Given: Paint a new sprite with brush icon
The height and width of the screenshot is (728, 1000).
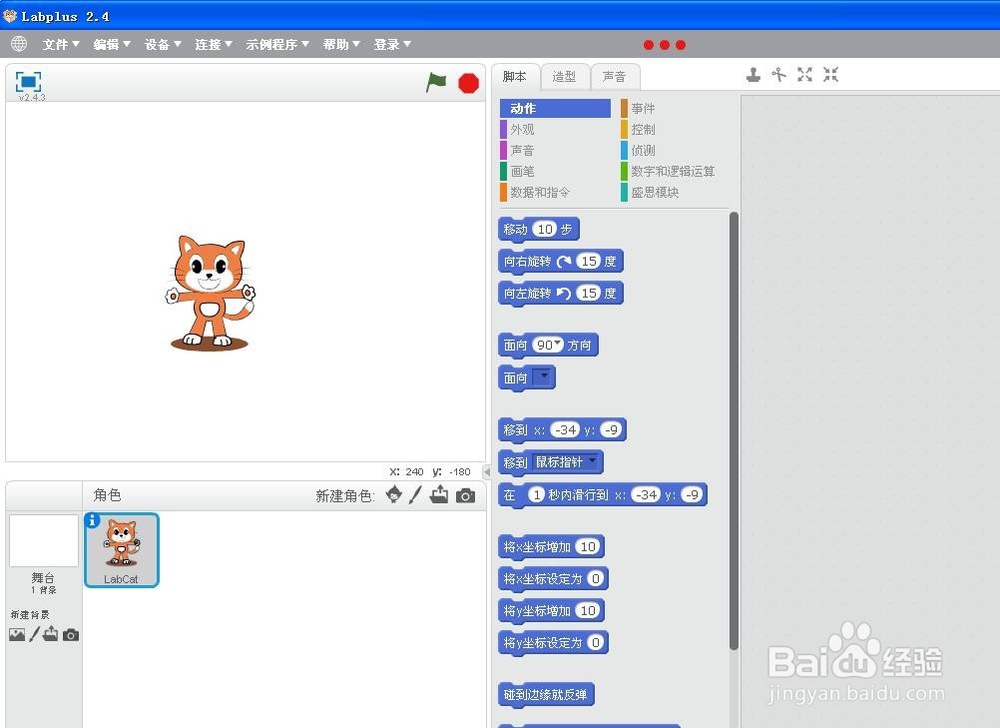Looking at the screenshot, I should click(415, 495).
